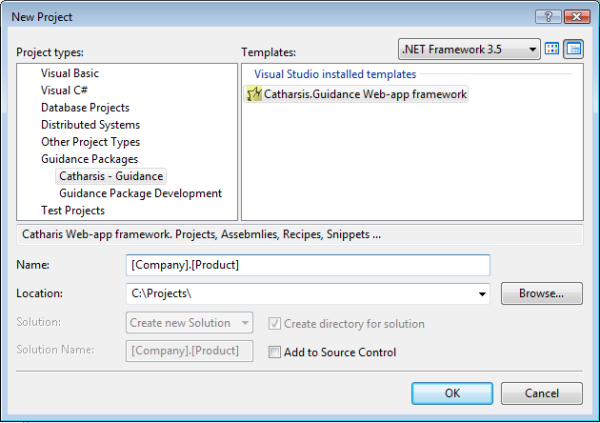Switch templates to small icons view
The height and width of the screenshot is (423, 600).
[573, 49]
